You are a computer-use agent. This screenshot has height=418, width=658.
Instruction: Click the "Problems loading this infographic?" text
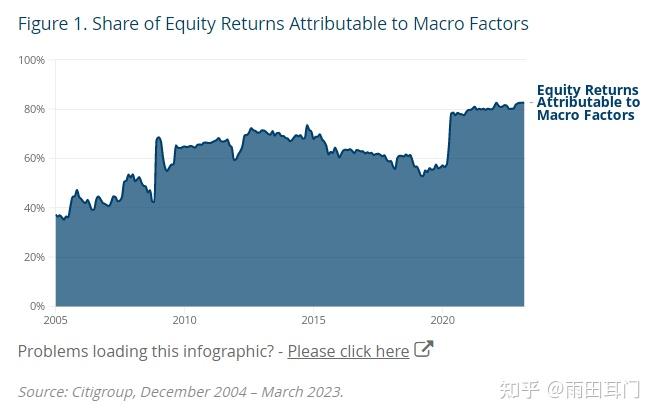[146, 351]
